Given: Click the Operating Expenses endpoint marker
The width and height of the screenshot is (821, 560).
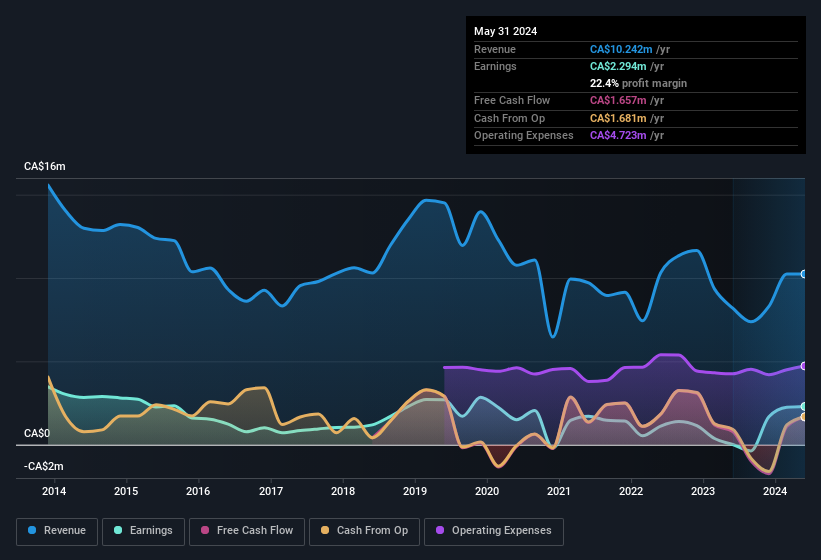Looking at the screenshot, I should point(803,366).
